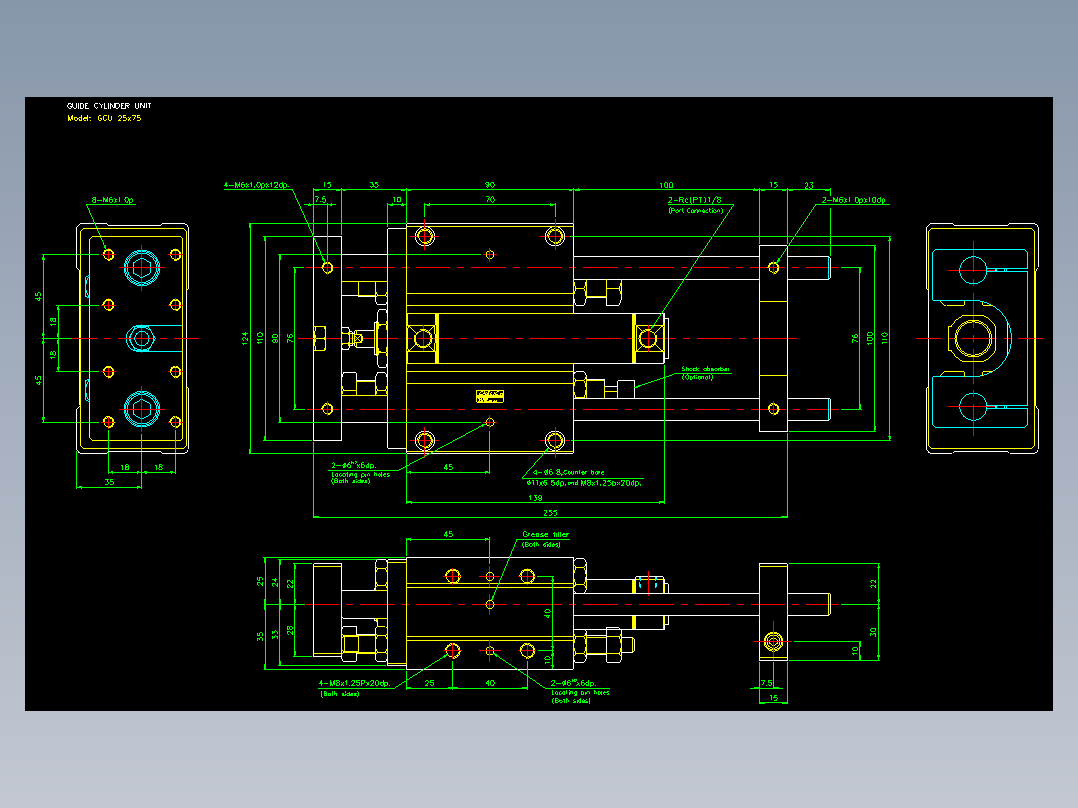Select the "33" vertical dimension
Image resolution: width=1078 pixels, height=808 pixels.
[275, 635]
